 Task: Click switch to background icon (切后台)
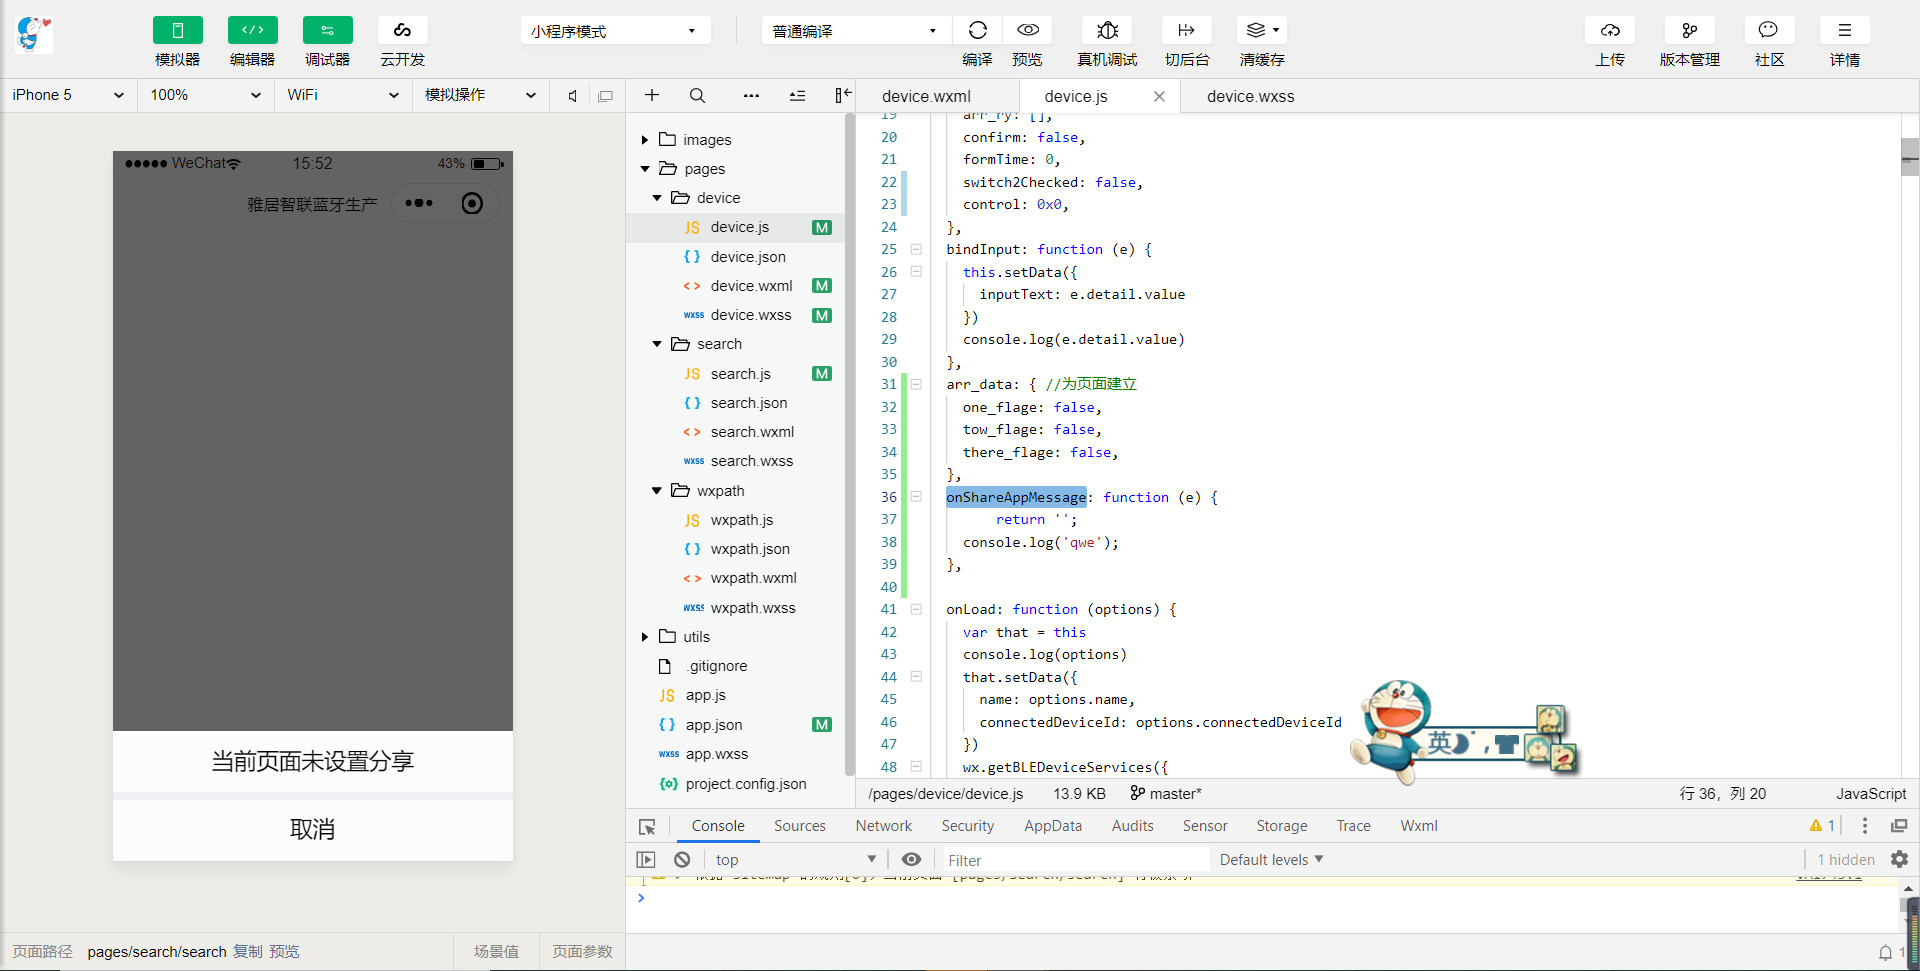(1186, 30)
